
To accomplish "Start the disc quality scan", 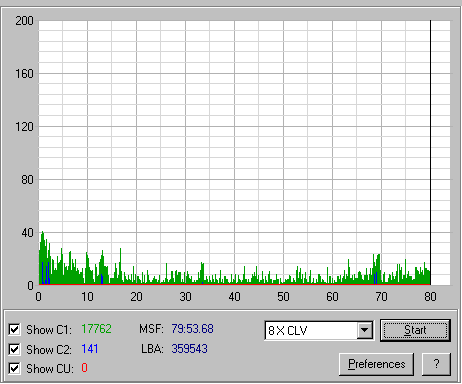I will pyautogui.click(x=415, y=330).
